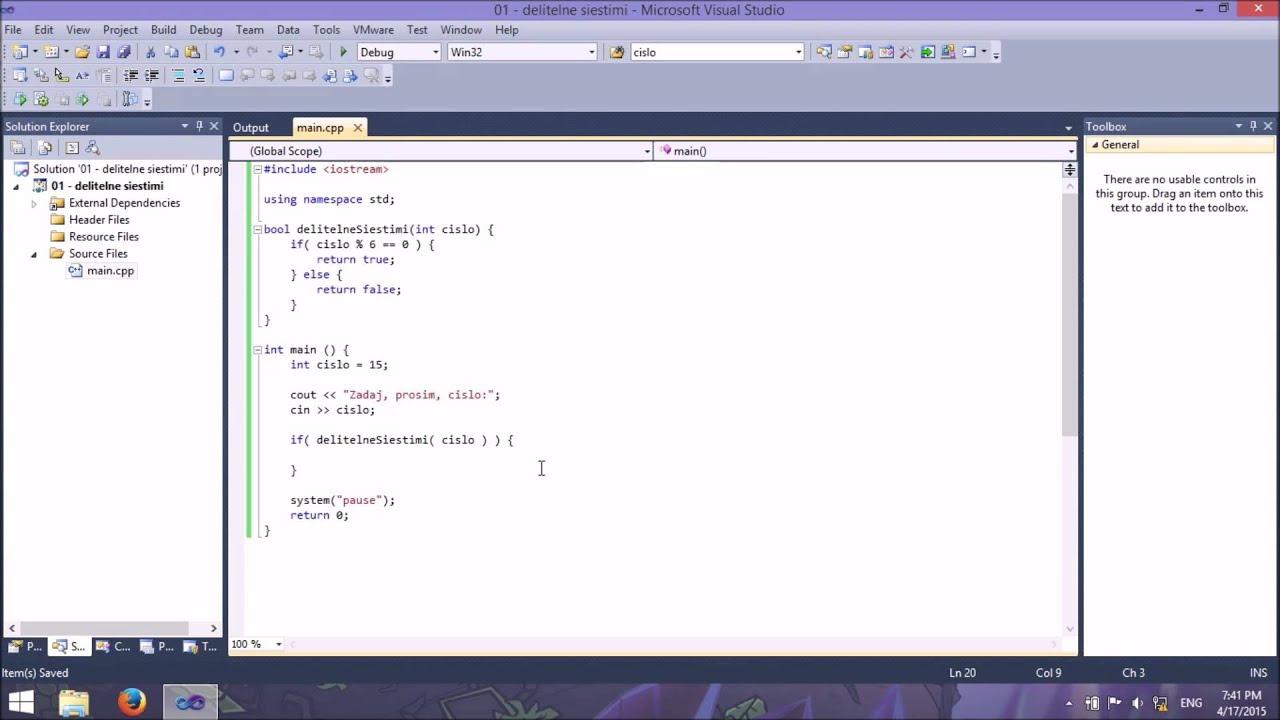This screenshot has width=1280, height=720.
Task: Click the New Project toolbar icon
Action: (19, 52)
